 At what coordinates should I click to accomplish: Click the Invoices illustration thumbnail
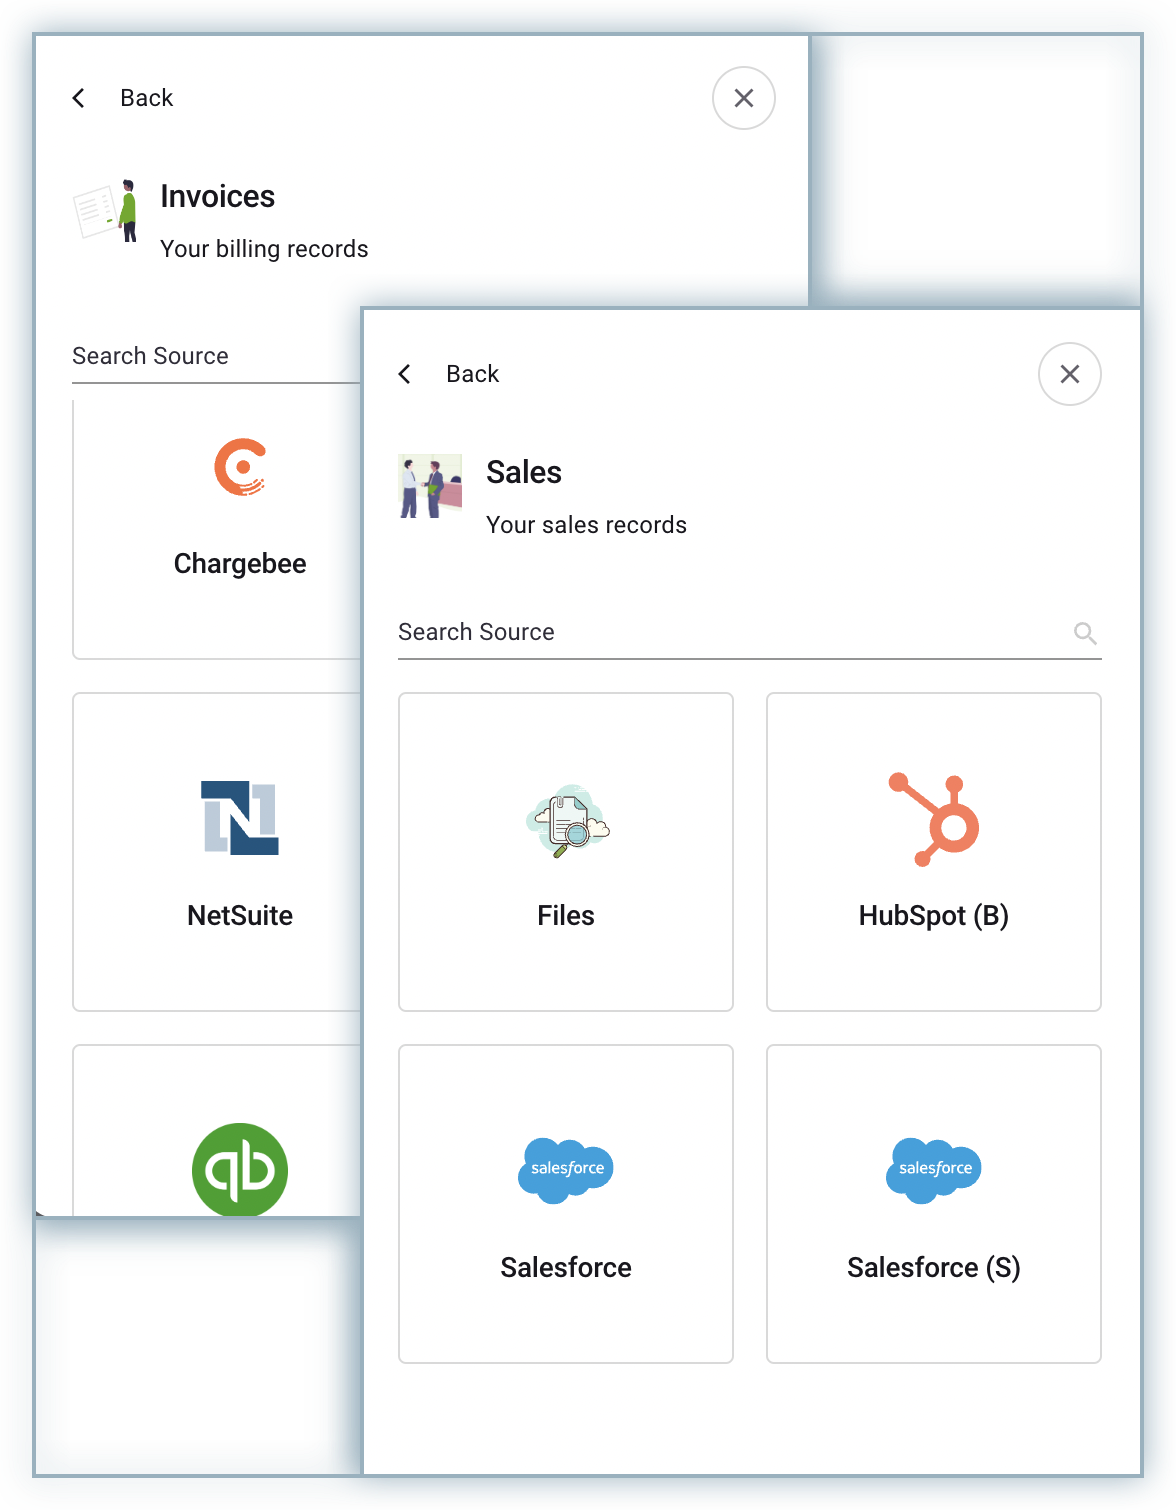(105, 211)
